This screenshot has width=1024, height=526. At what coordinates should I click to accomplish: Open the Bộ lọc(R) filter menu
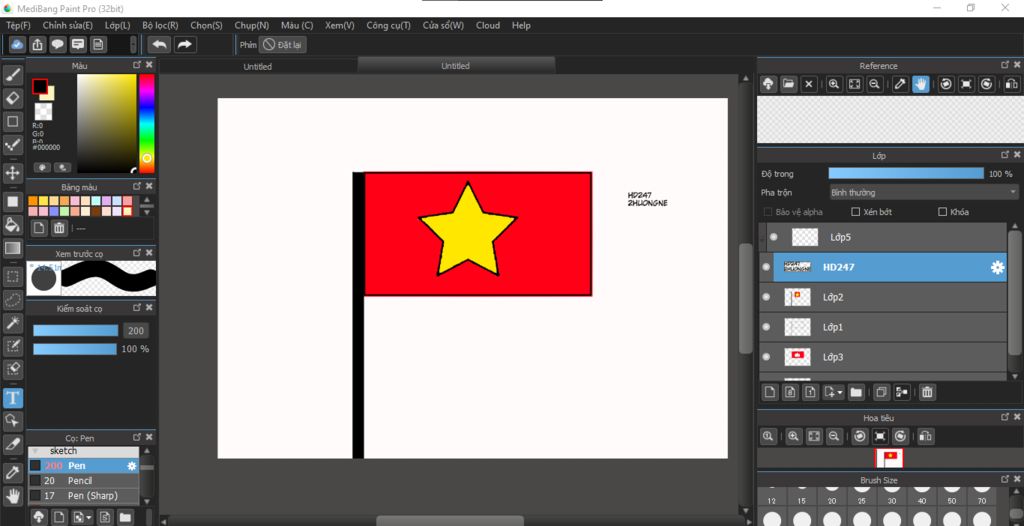pos(160,25)
